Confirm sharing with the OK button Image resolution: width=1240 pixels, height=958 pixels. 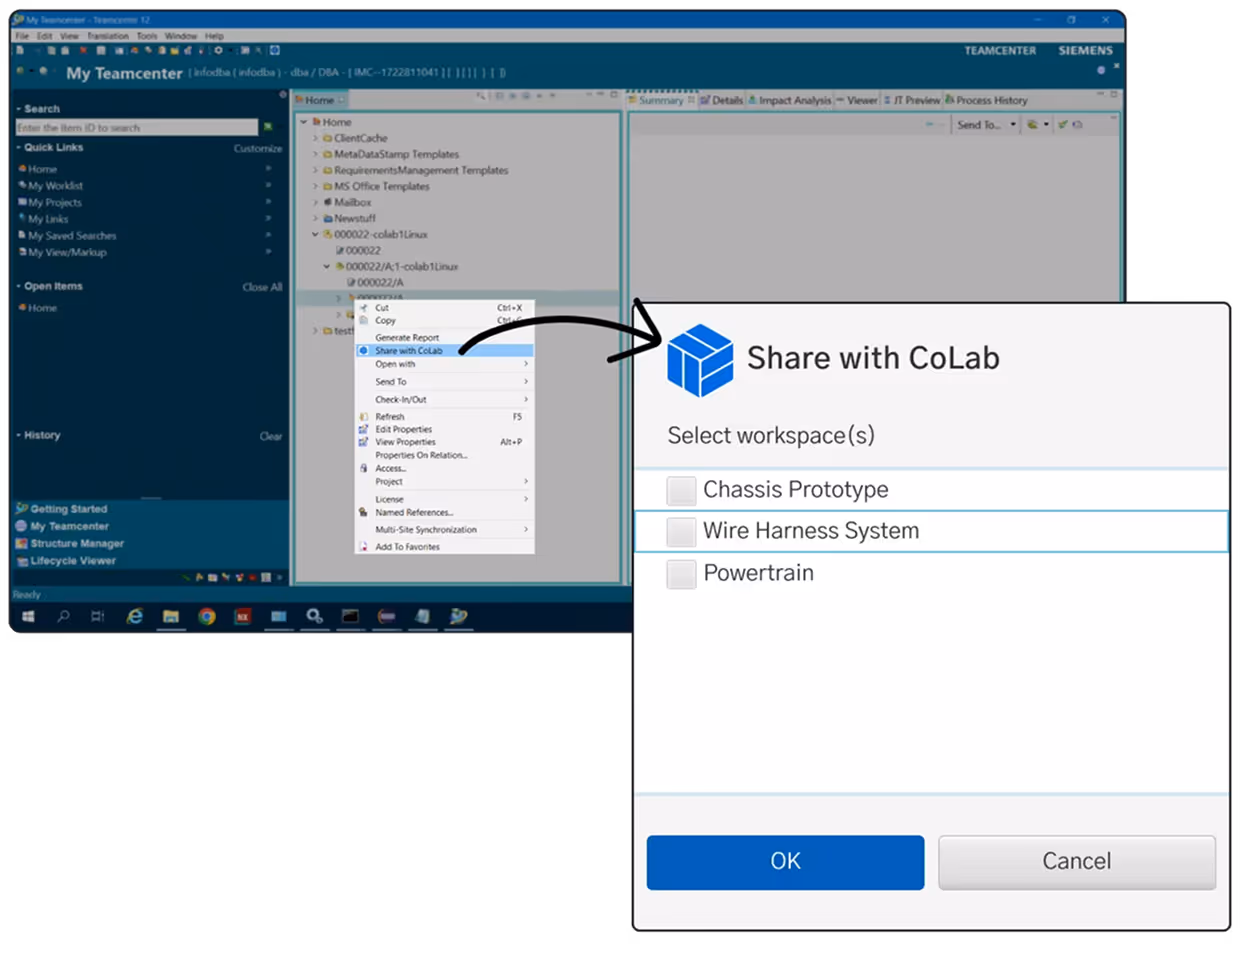(785, 862)
